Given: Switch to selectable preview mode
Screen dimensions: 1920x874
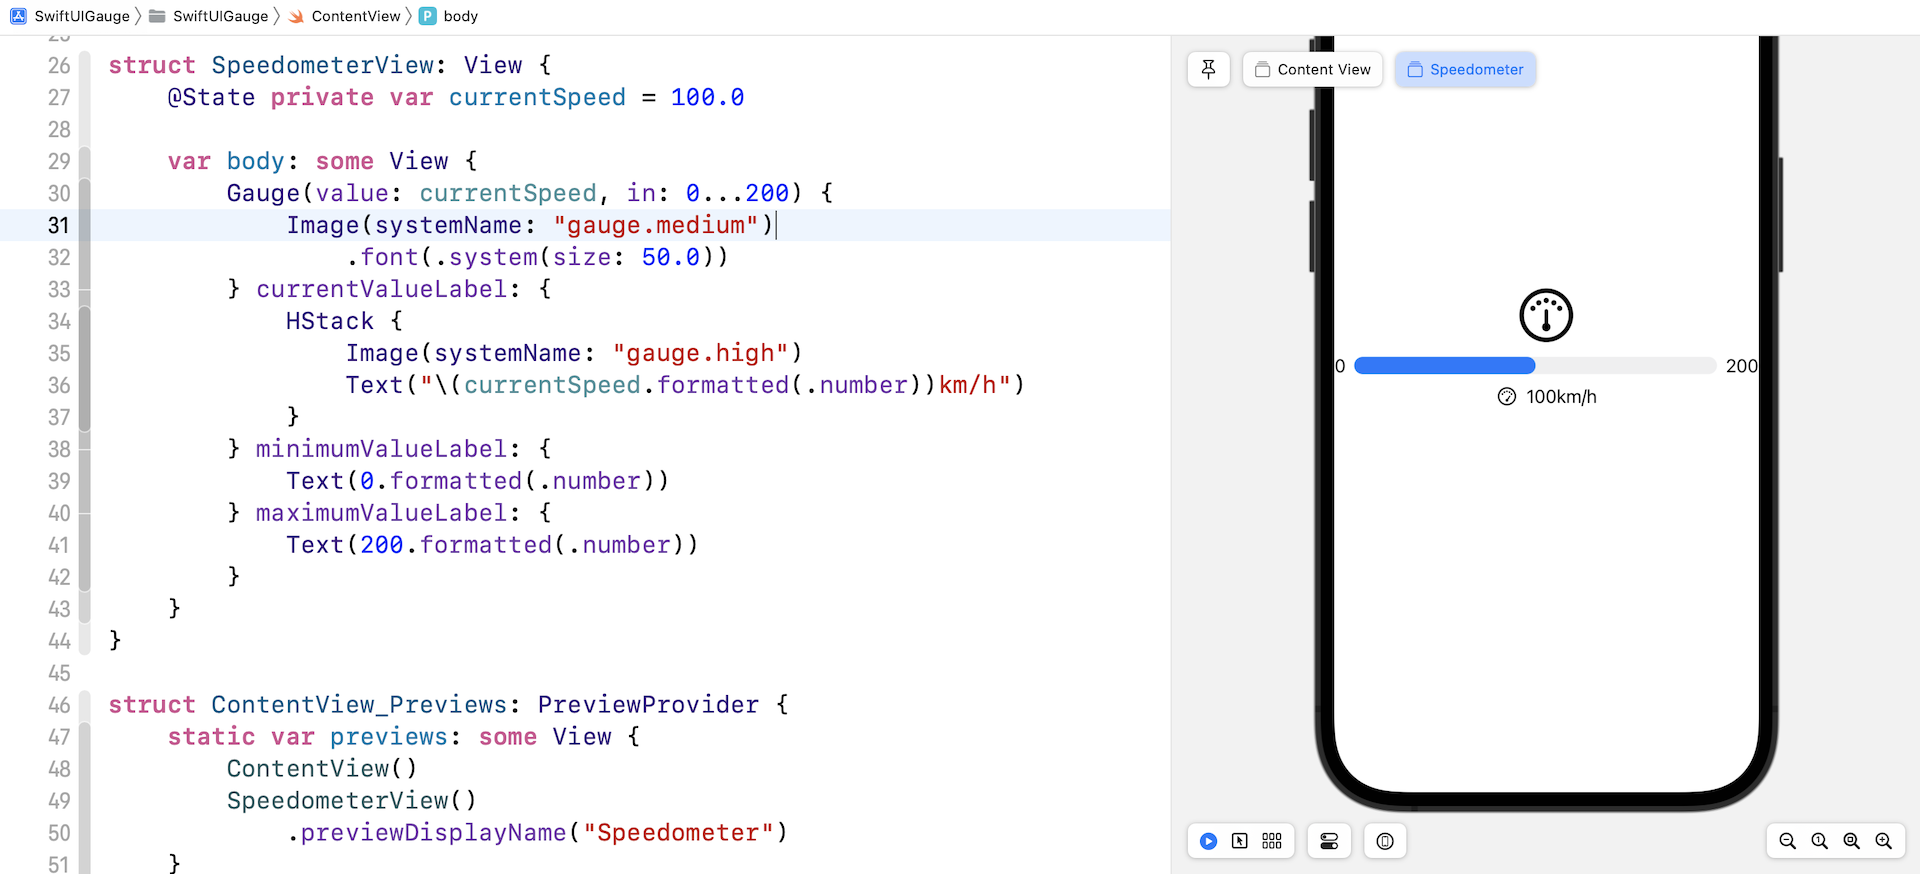Looking at the screenshot, I should 1240,841.
